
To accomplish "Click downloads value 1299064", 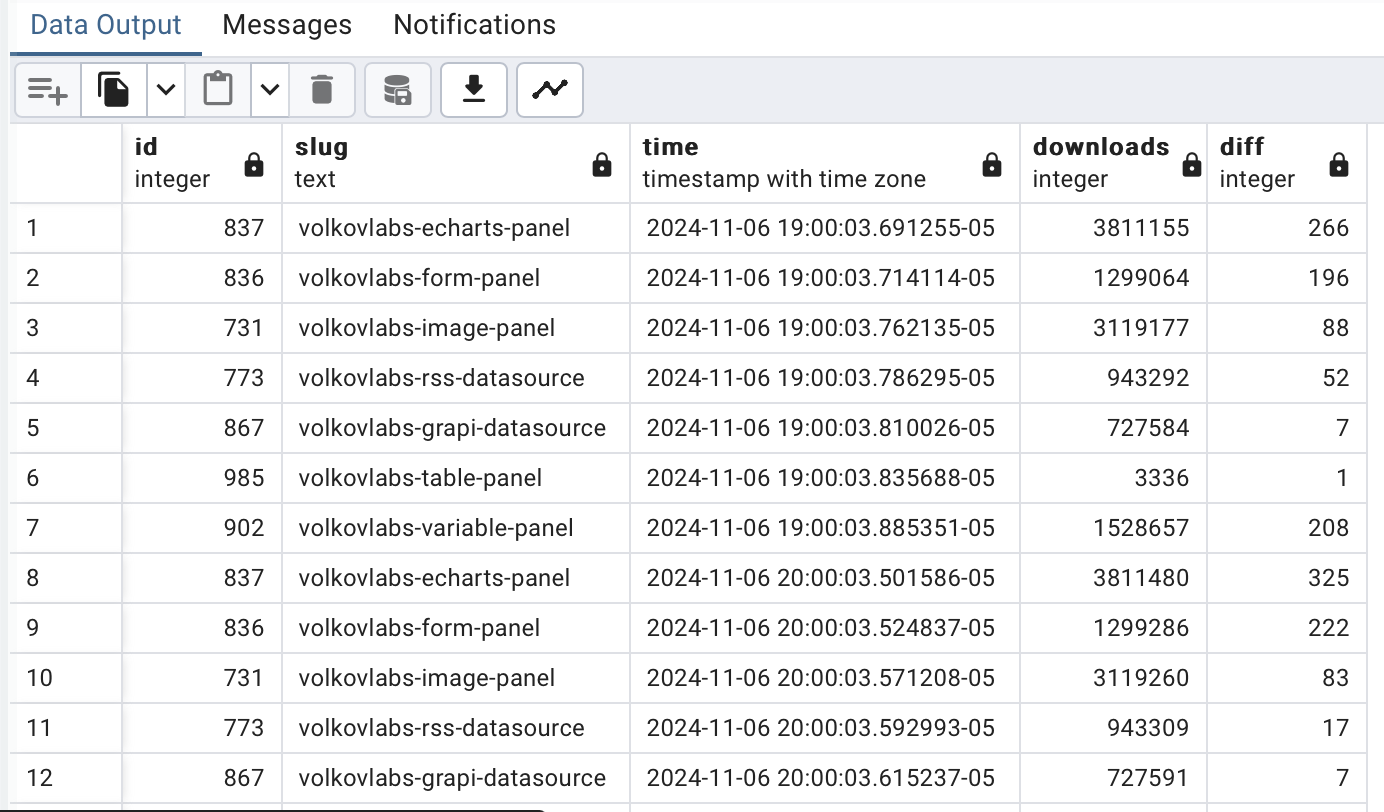I will click(1113, 278).
